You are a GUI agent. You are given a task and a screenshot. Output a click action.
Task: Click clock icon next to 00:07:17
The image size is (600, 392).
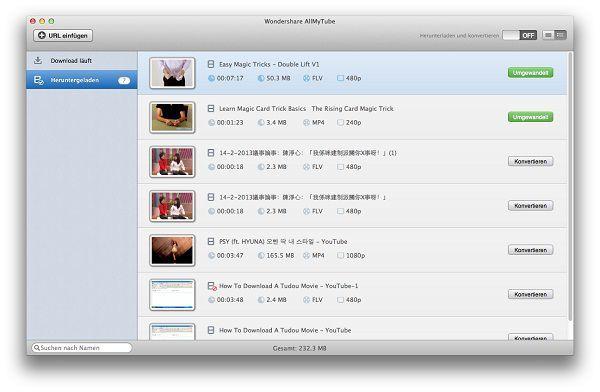click(x=211, y=78)
